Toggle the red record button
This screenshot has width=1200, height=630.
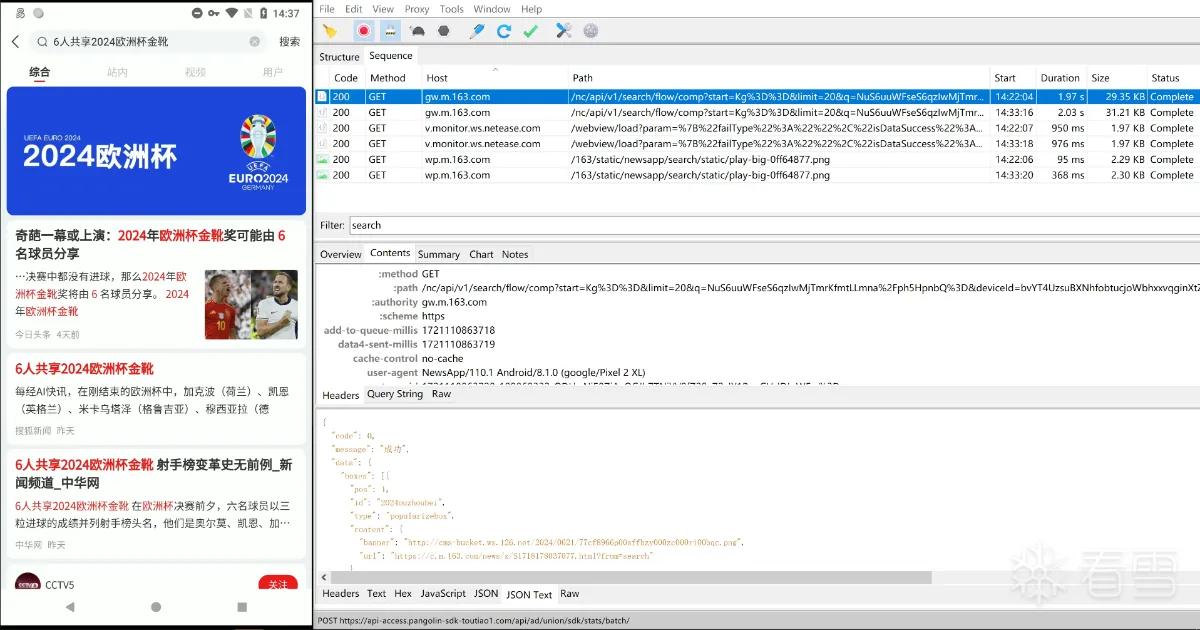(x=363, y=31)
